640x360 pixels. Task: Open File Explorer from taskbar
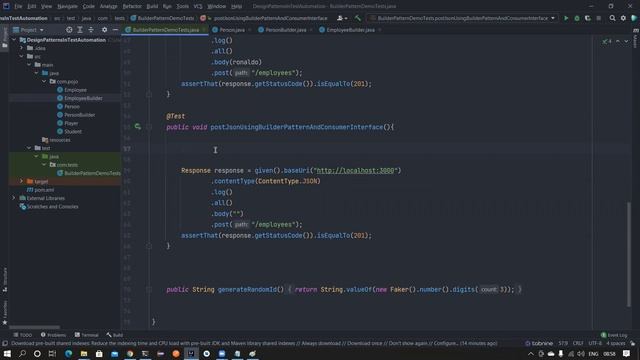point(84,353)
